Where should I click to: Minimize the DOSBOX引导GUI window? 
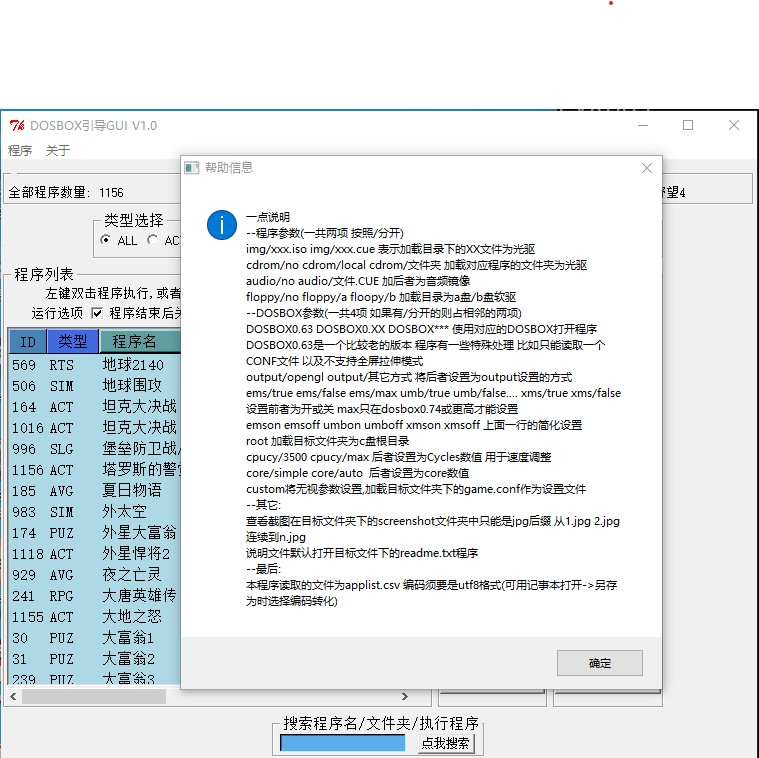643,125
